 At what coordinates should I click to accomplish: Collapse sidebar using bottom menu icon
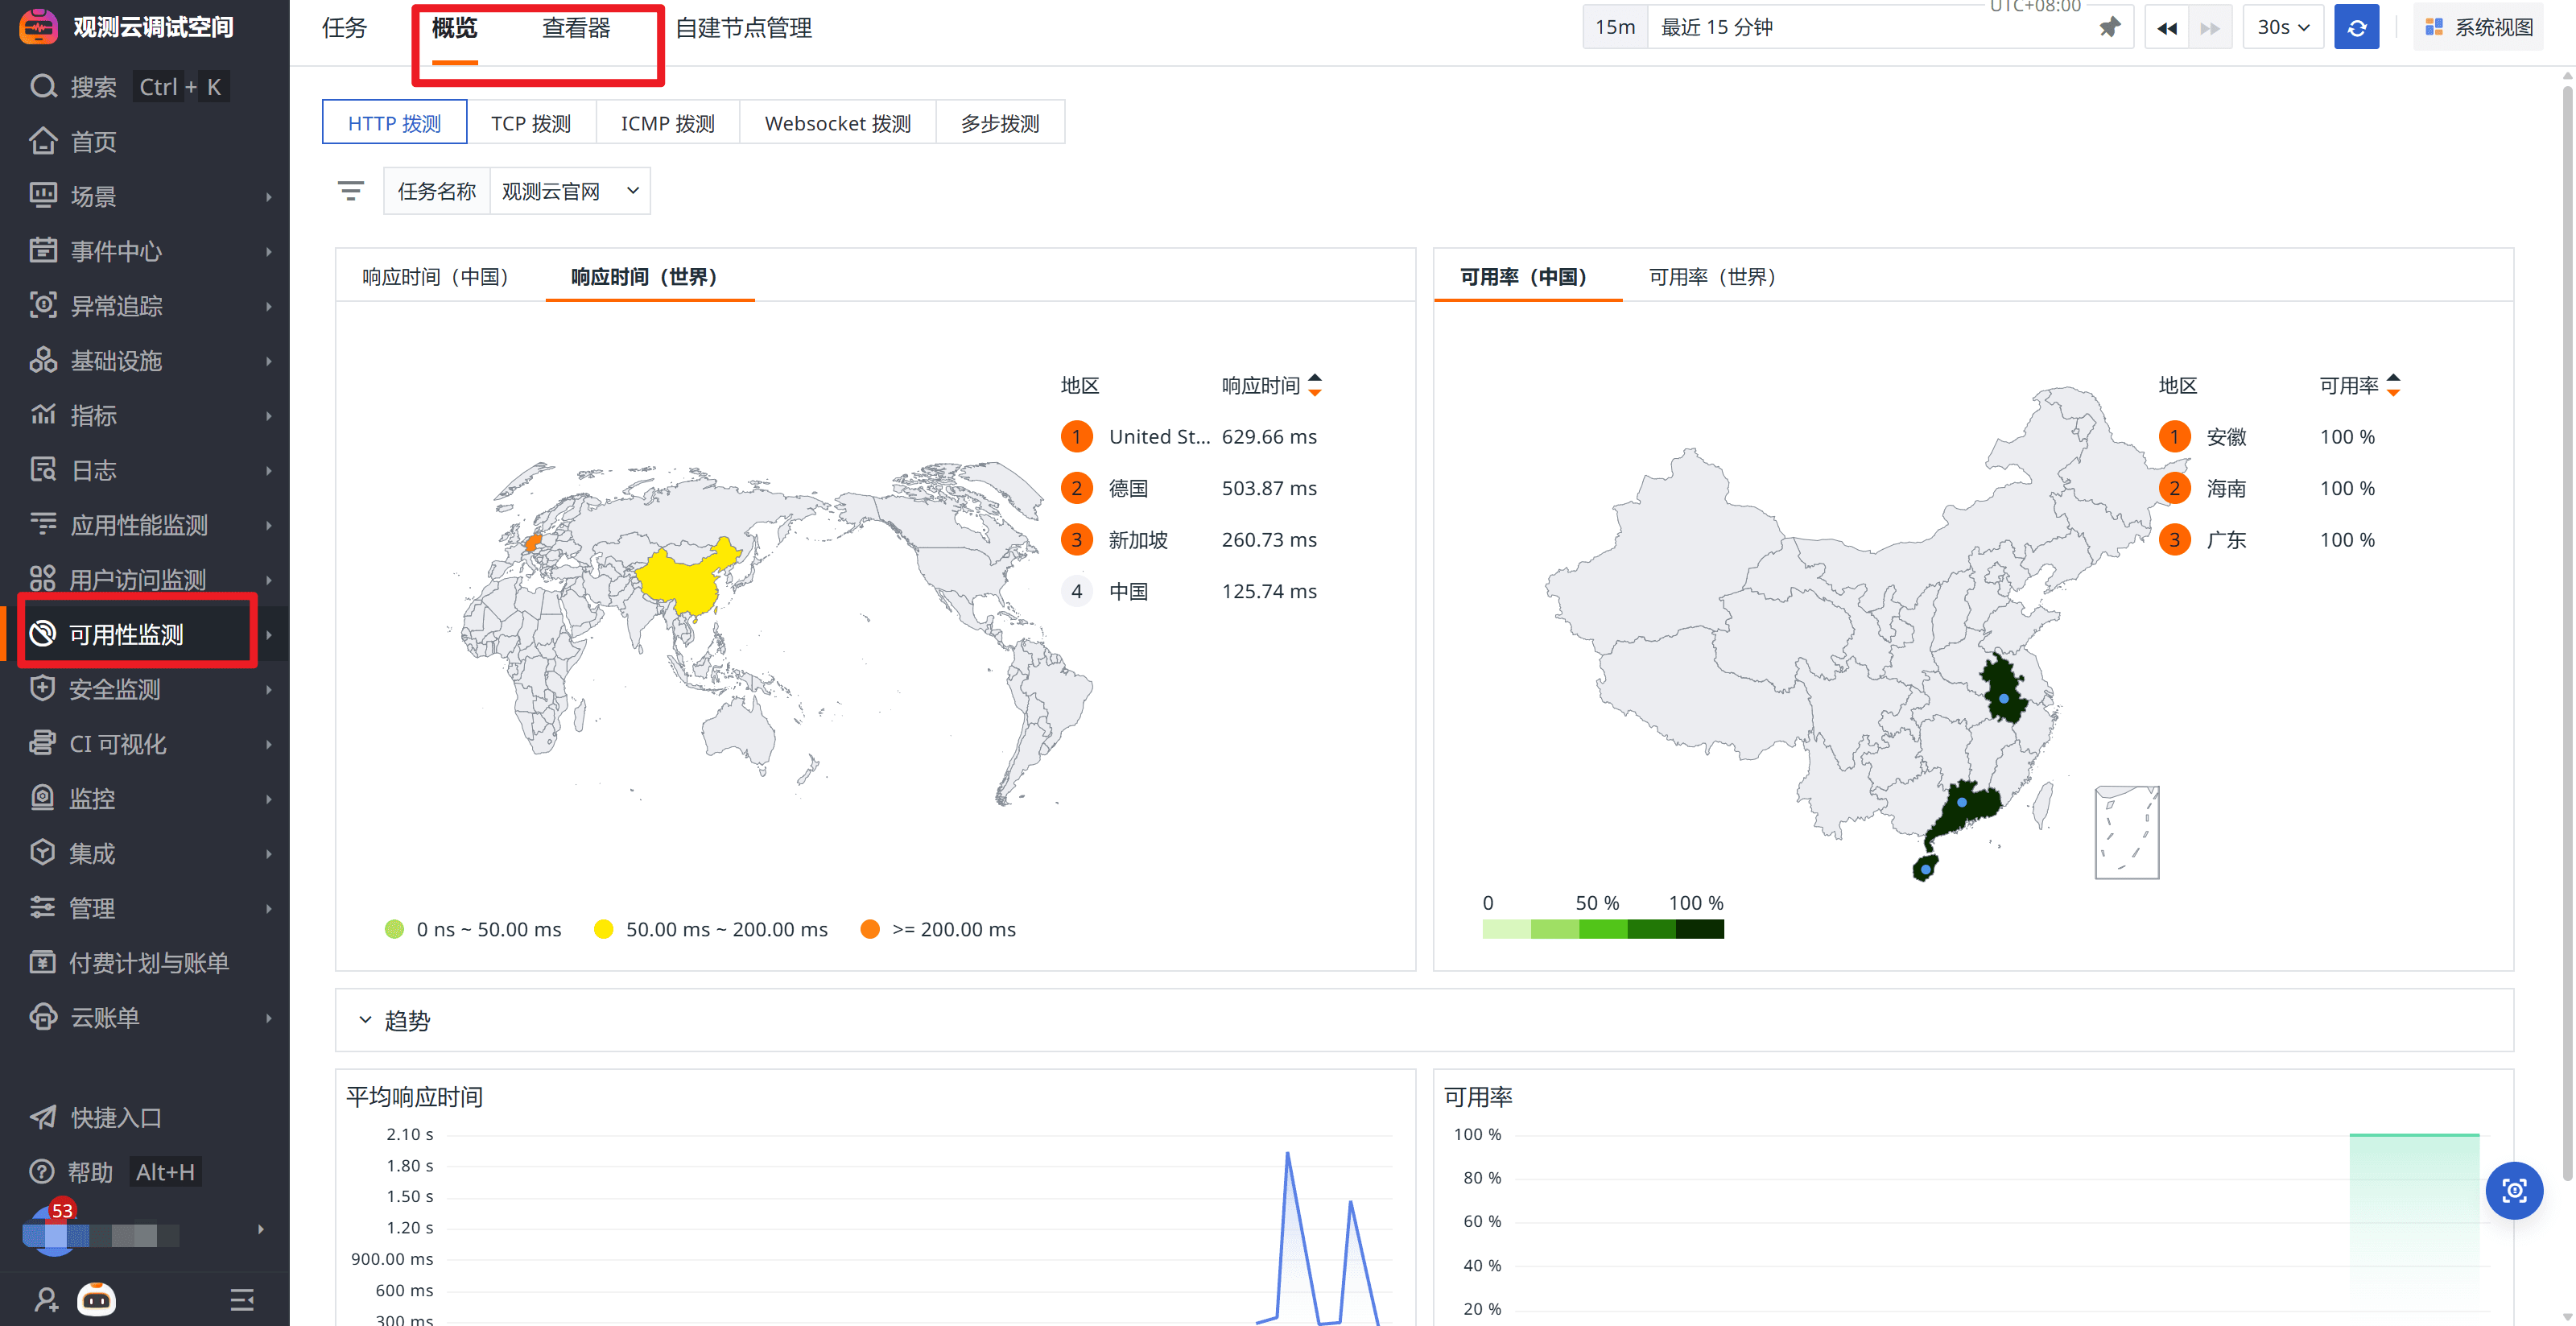242,1299
